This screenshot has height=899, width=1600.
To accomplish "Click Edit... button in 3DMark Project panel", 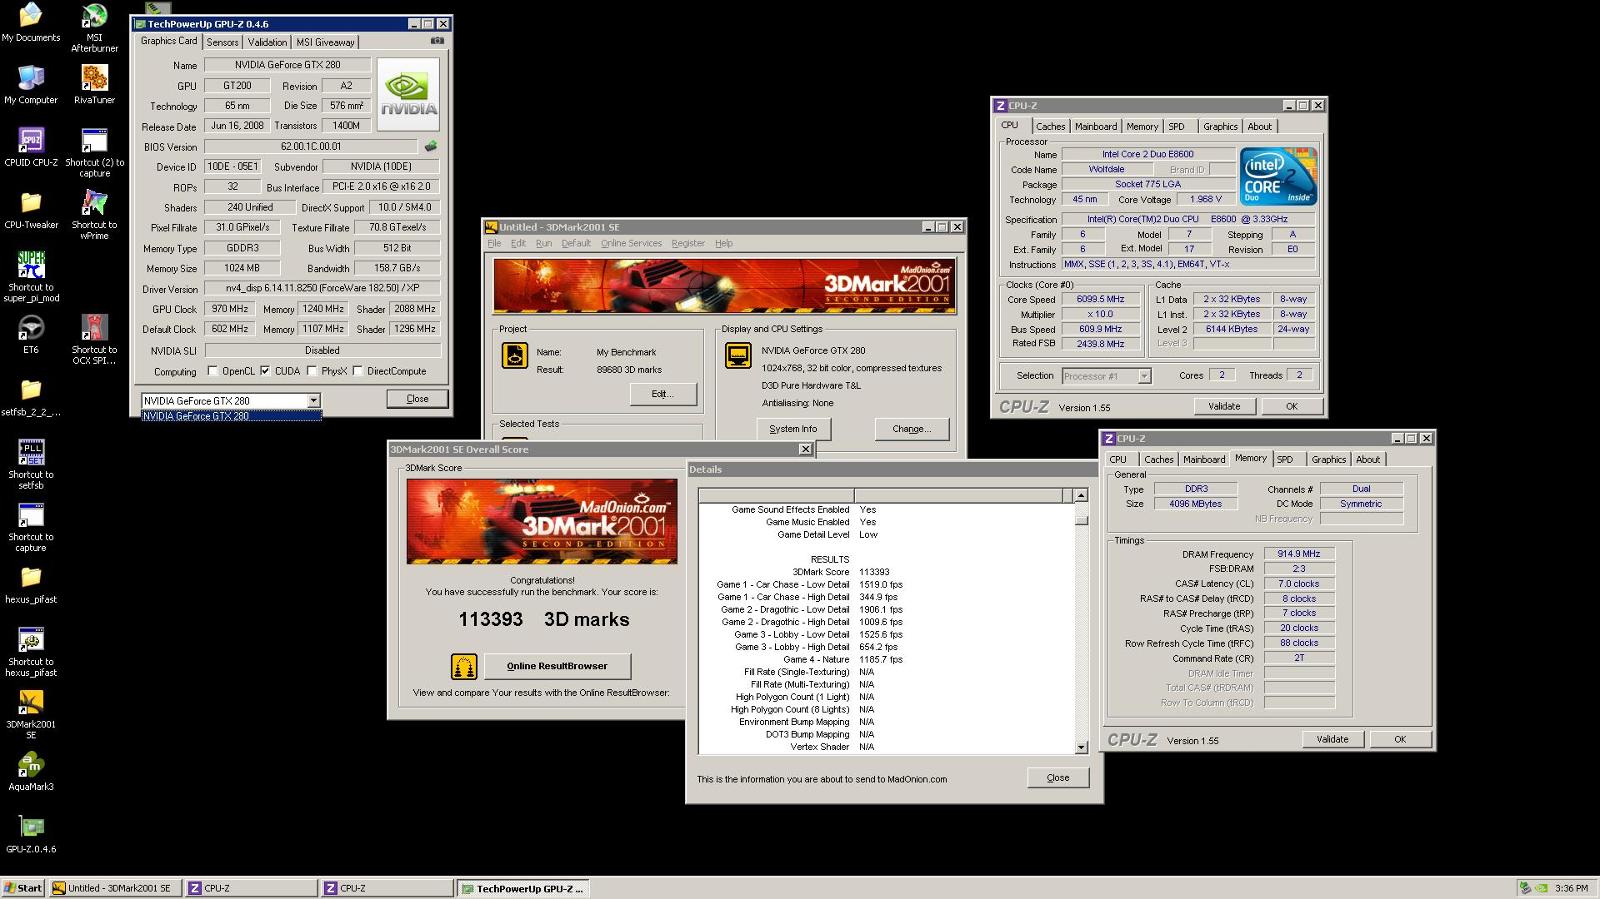I will 662,394.
